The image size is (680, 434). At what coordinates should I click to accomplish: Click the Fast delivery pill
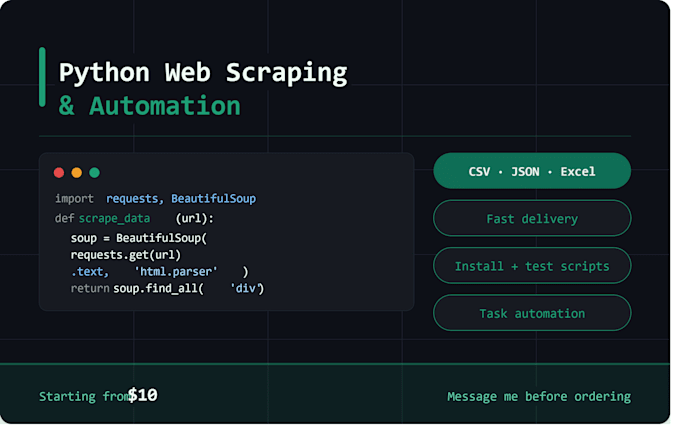[x=532, y=218]
